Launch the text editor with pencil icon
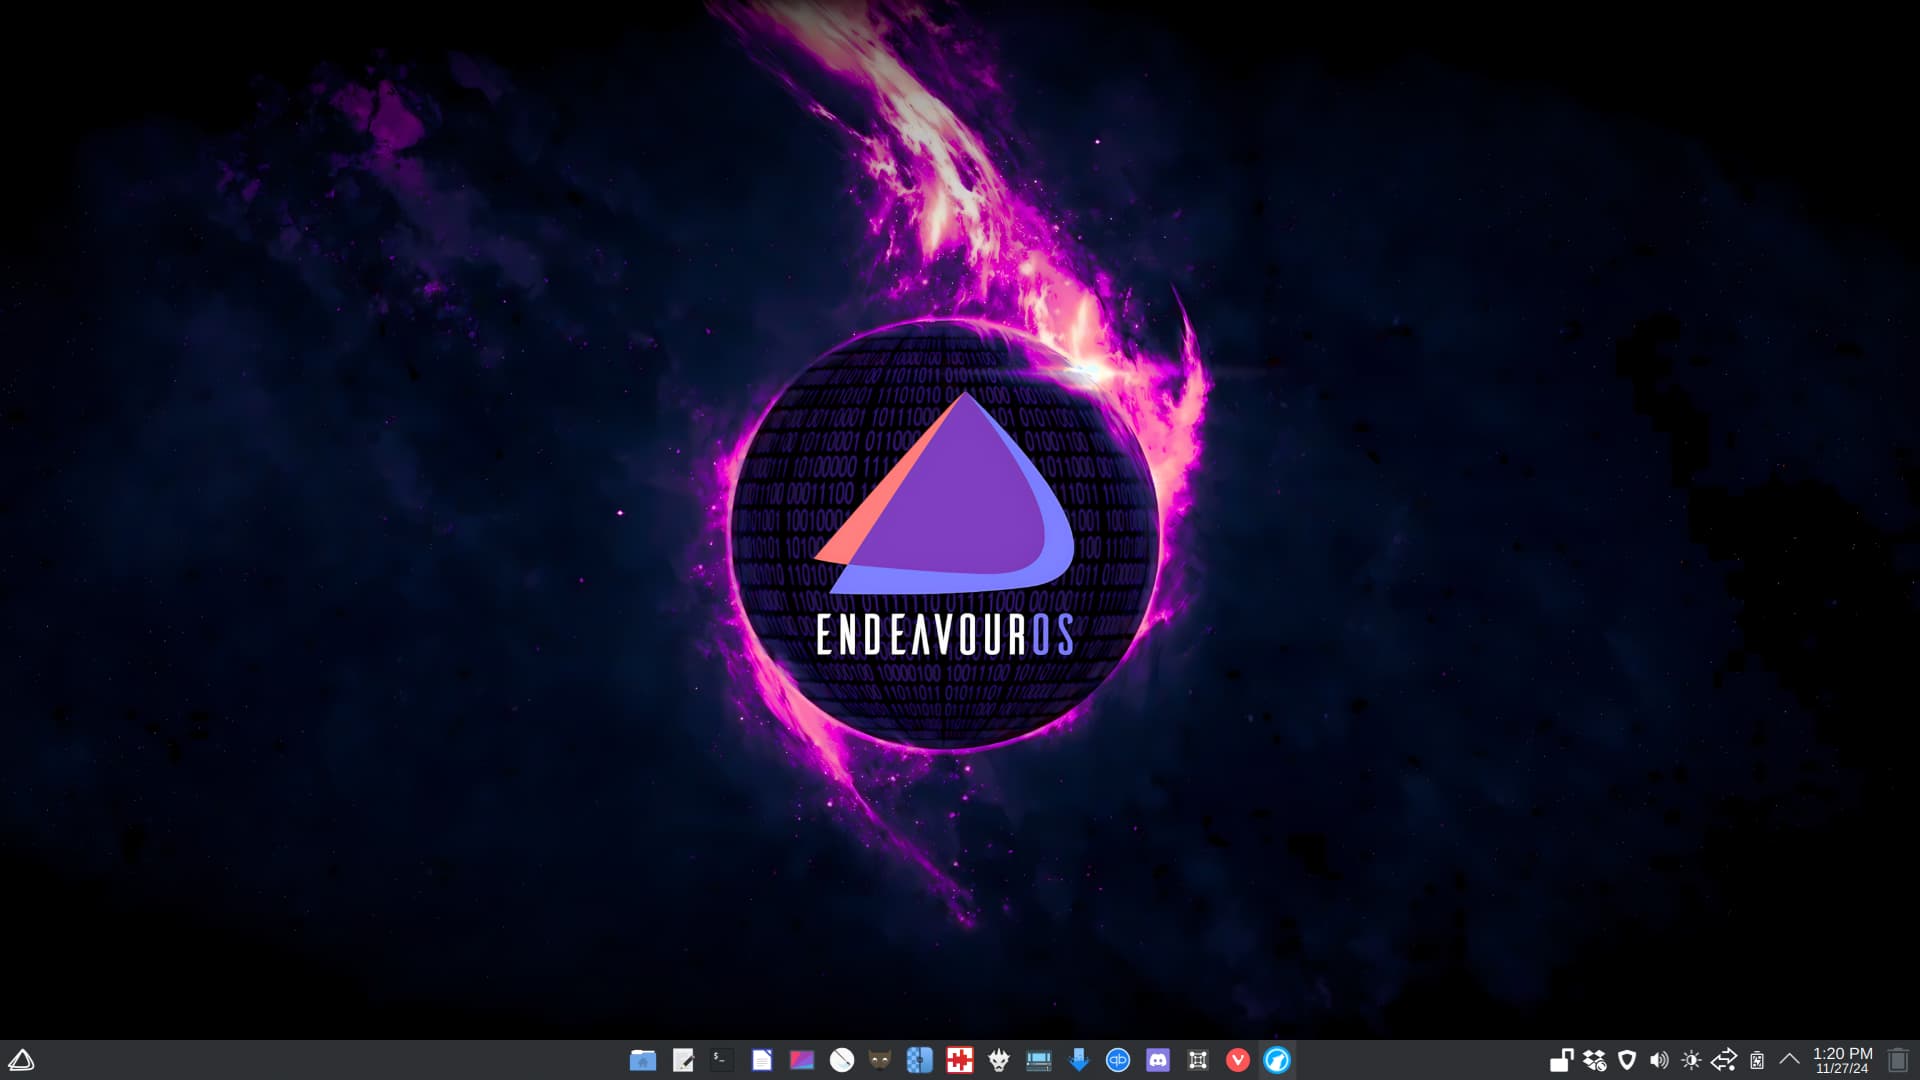 [x=683, y=1060]
